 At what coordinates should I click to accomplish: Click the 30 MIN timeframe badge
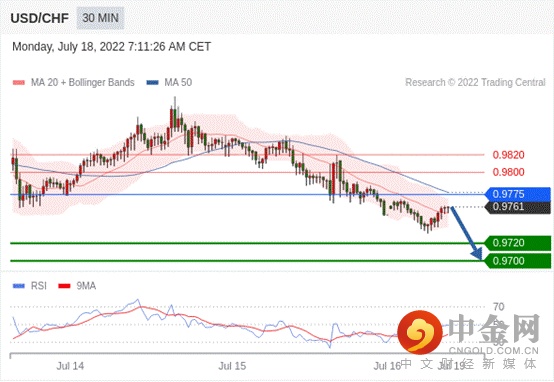[100, 18]
